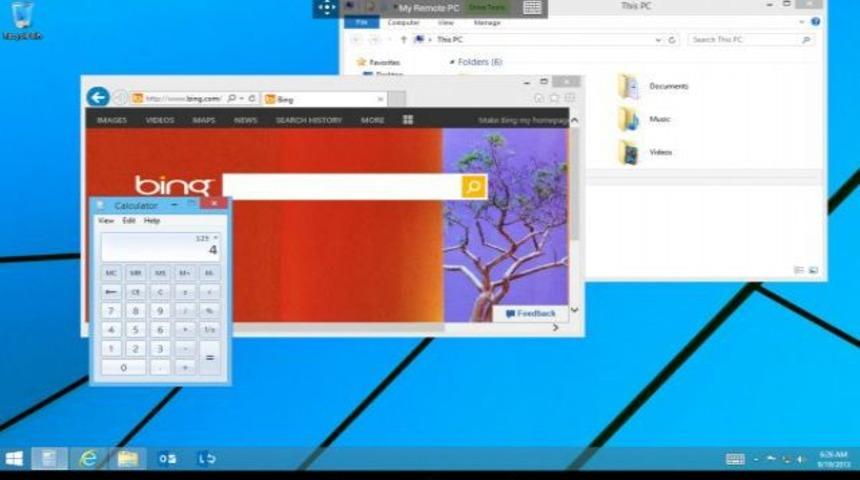Open the address bar dropdown in This PC window
The image size is (860, 480).
(x=658, y=40)
